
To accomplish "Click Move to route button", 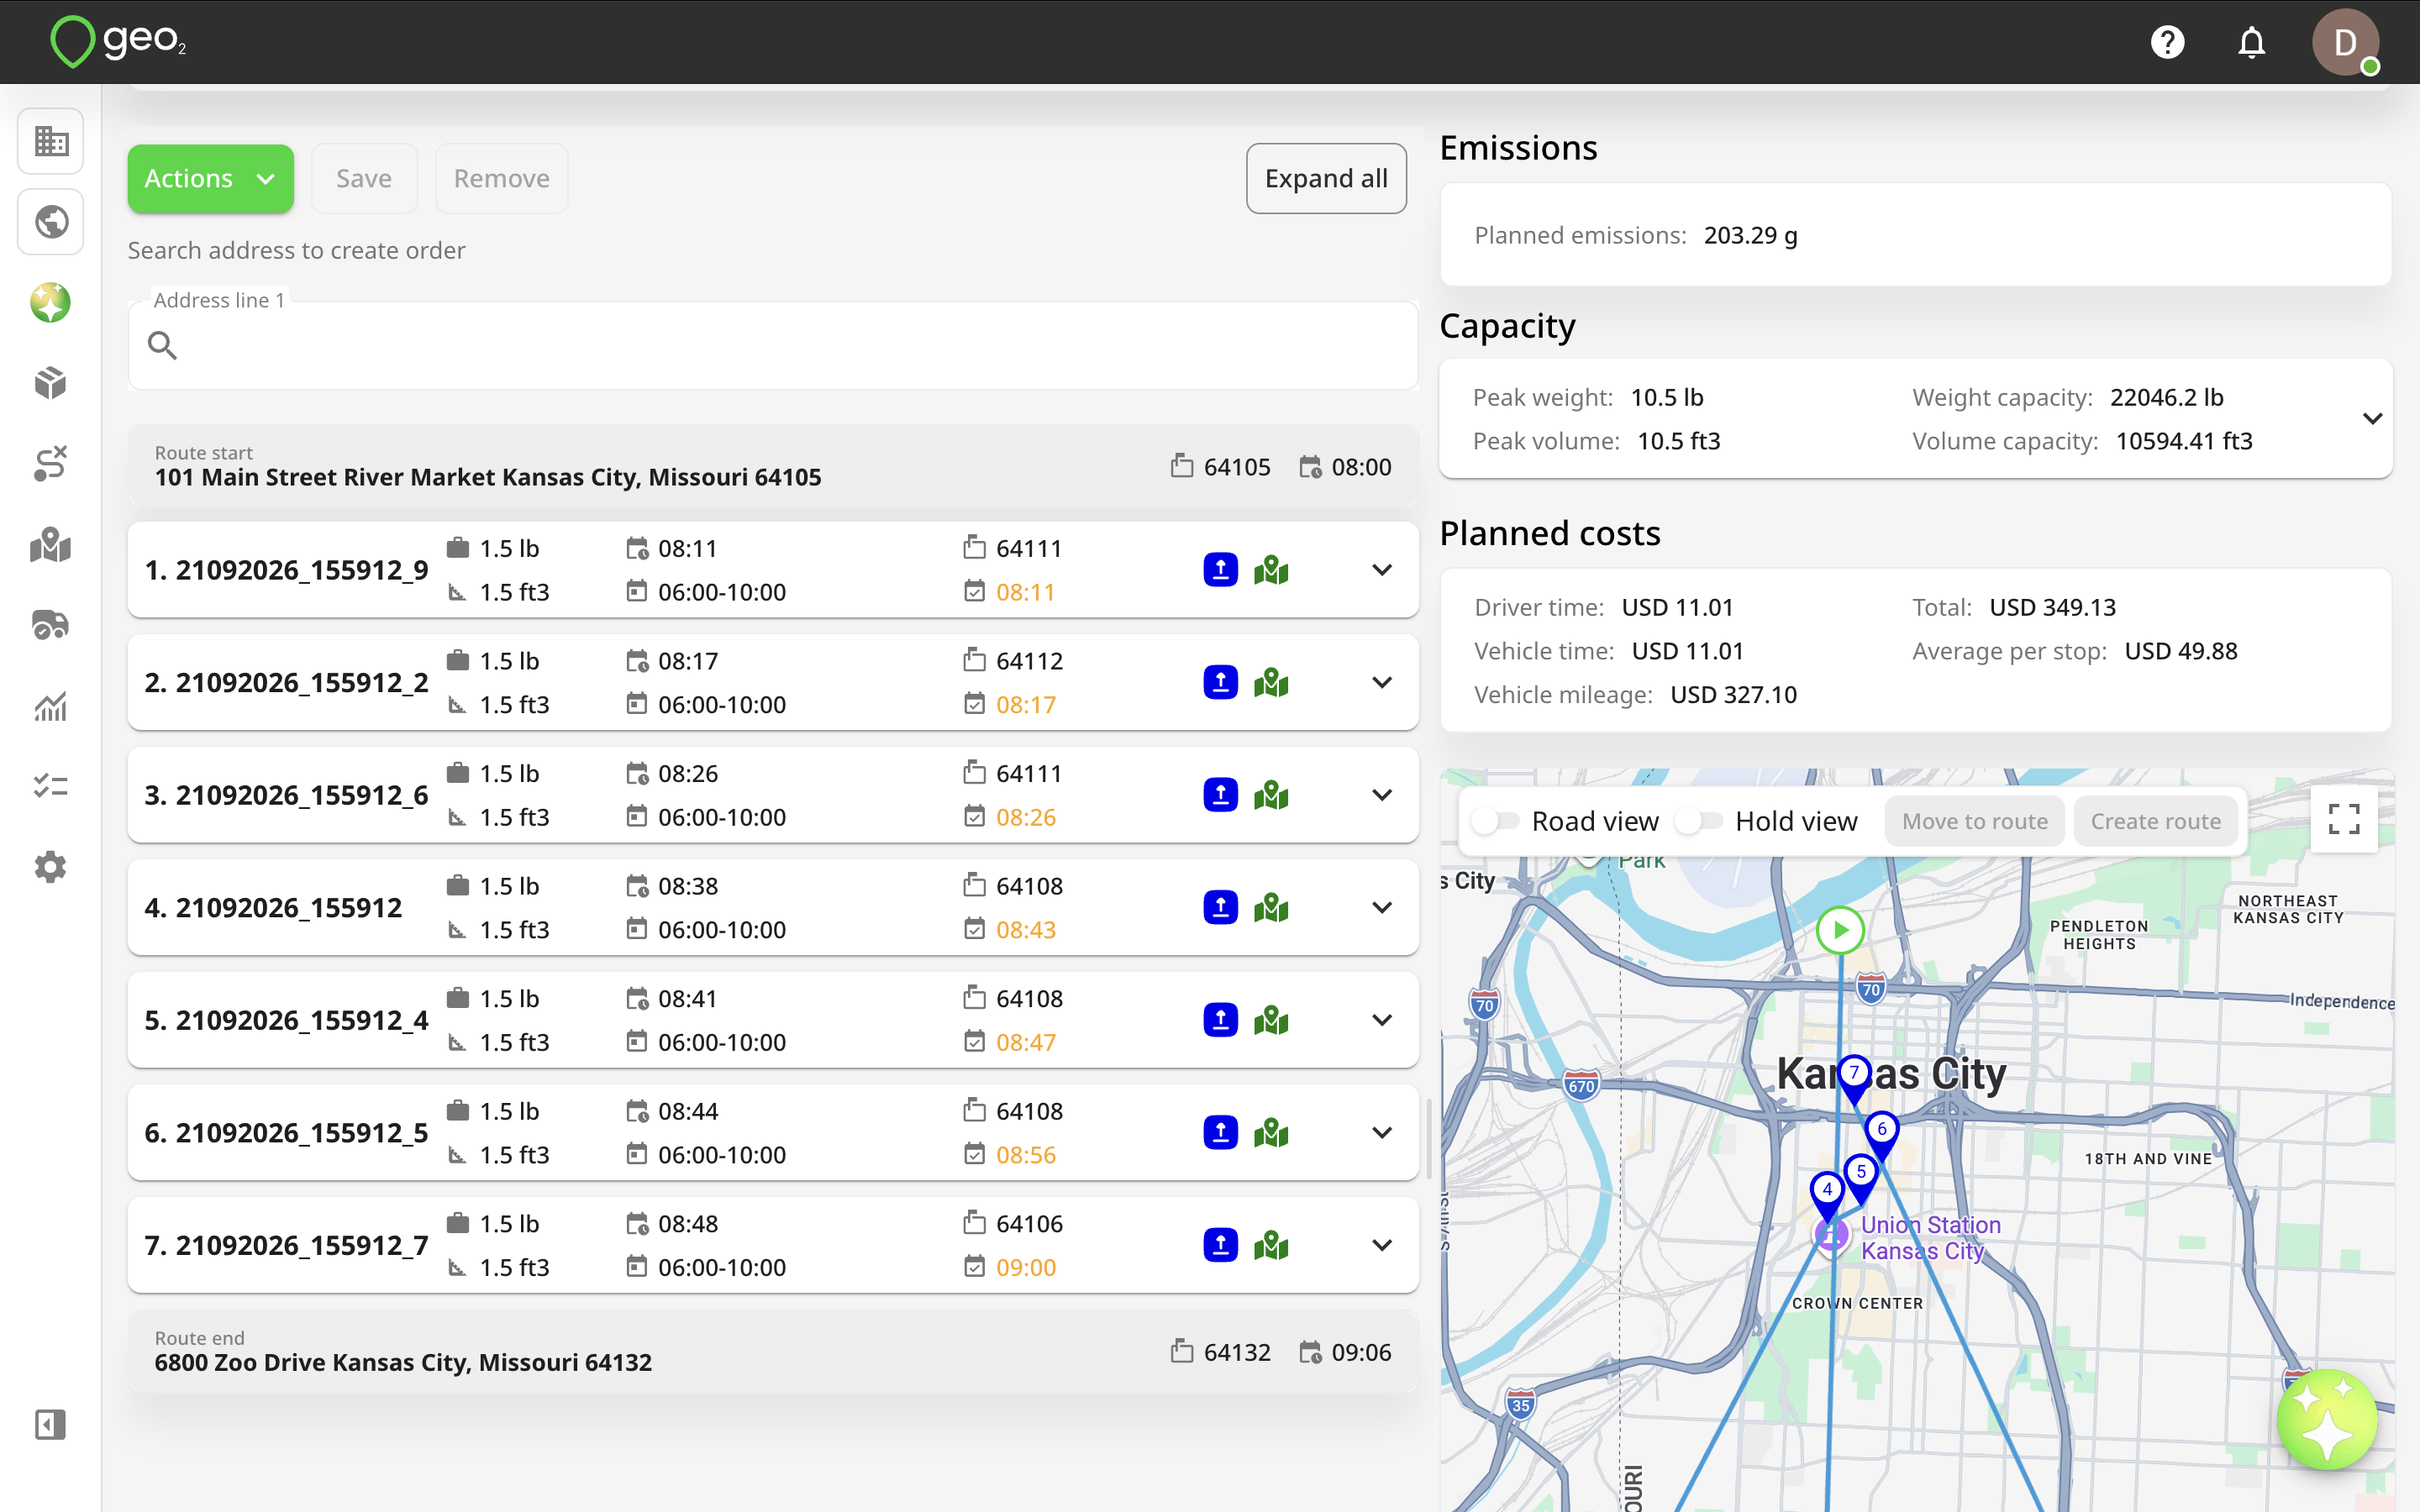I will (x=1974, y=821).
